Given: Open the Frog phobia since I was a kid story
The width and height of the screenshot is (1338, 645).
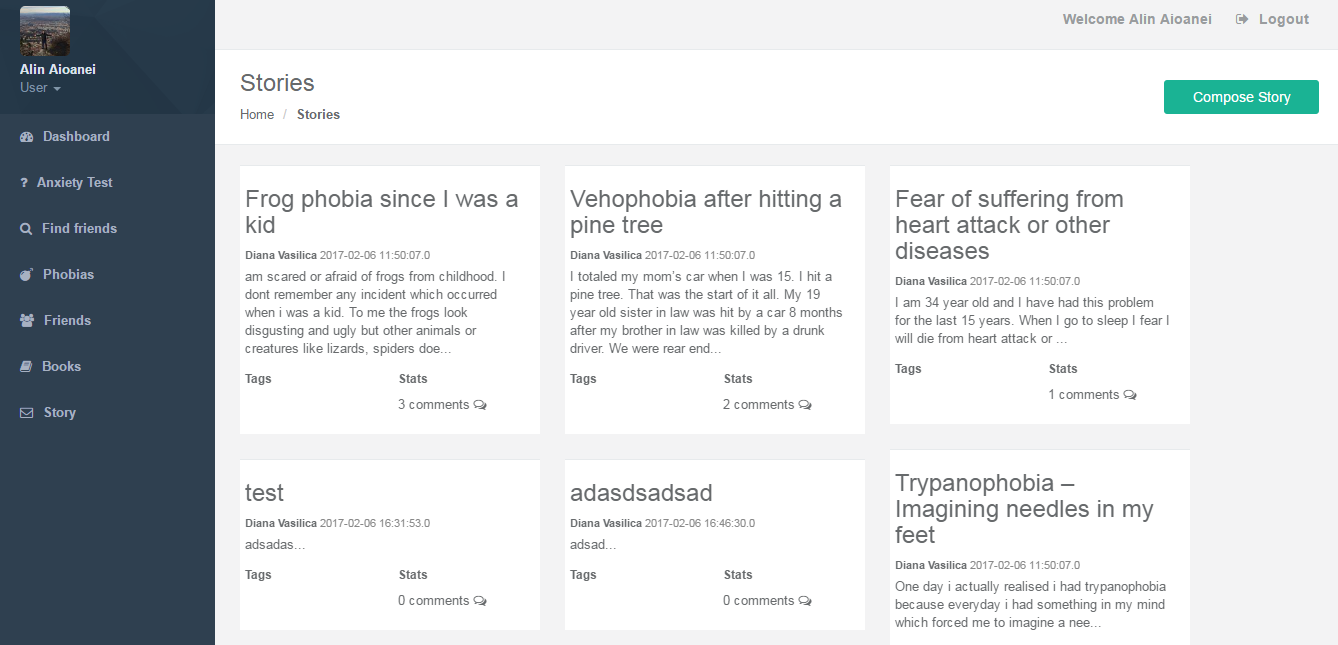Looking at the screenshot, I should pyautogui.click(x=381, y=212).
